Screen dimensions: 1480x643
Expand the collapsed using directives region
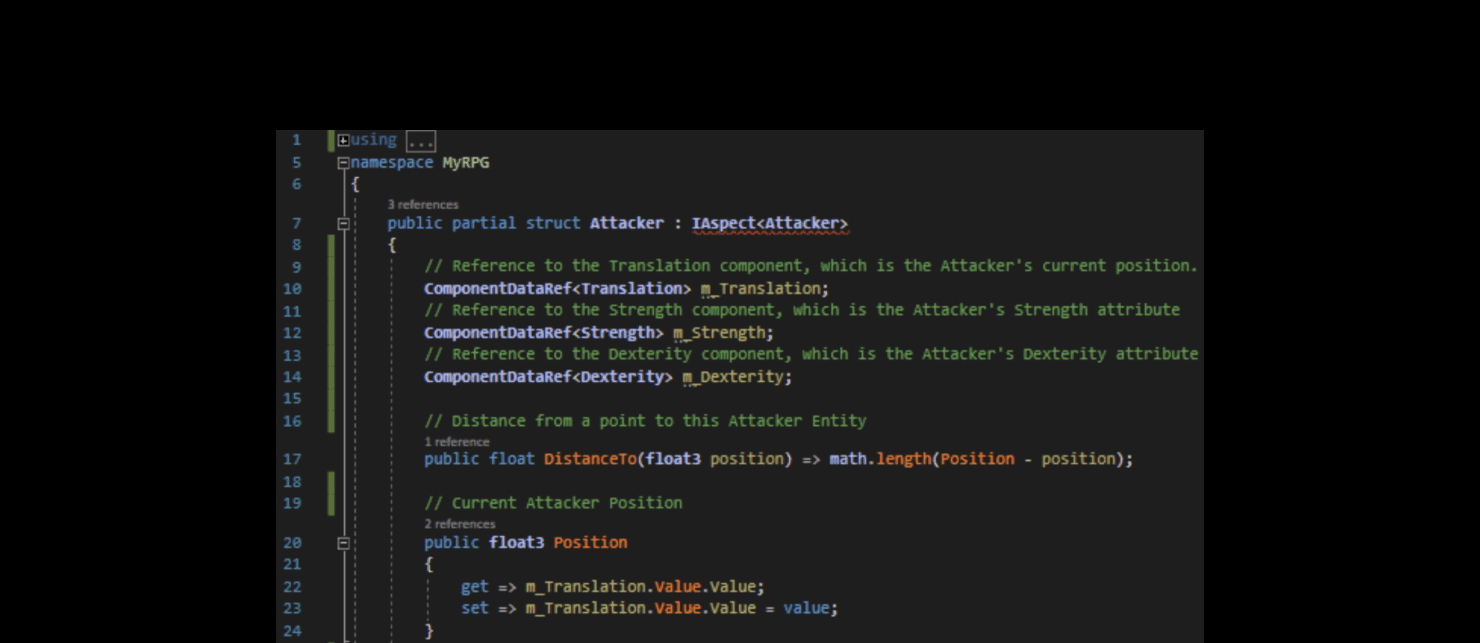[x=345, y=140]
